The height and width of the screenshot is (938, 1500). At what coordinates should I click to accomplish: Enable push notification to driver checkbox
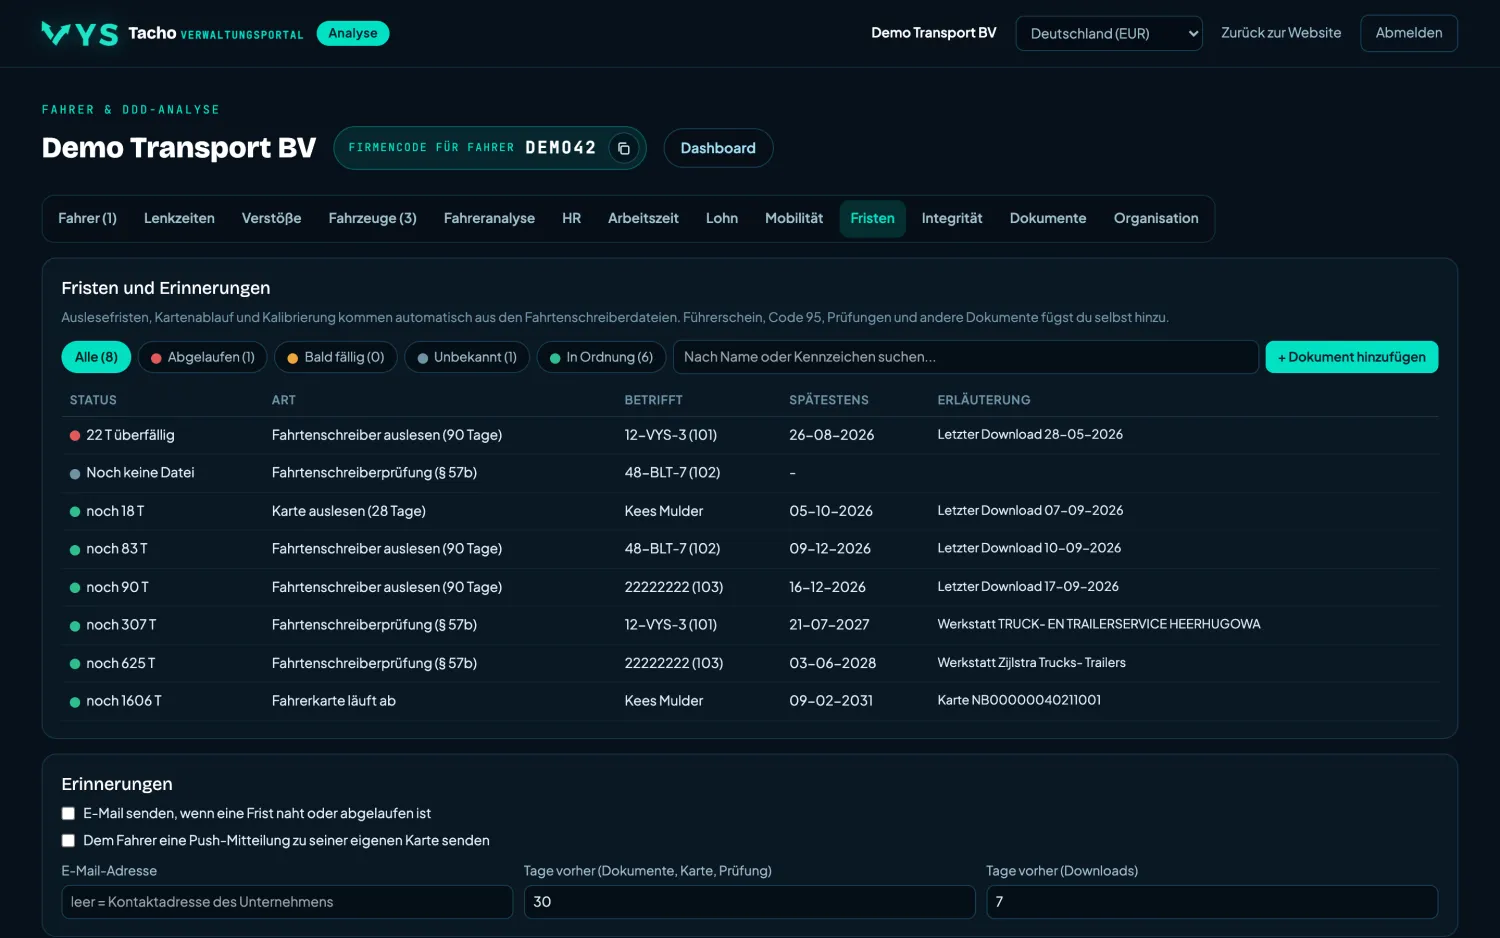[x=68, y=841]
